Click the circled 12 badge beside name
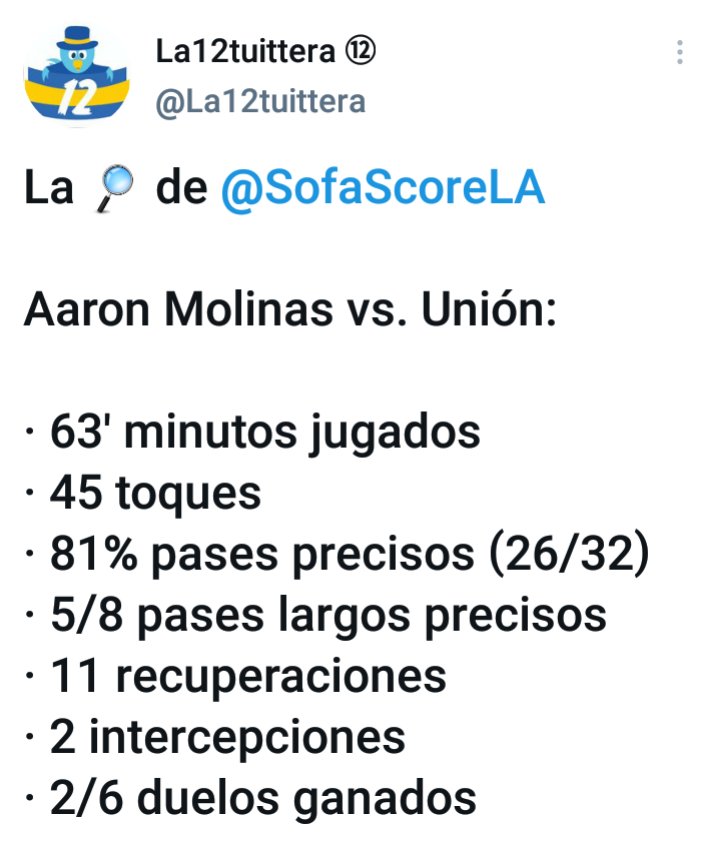719x847 pixels. pos(360,52)
